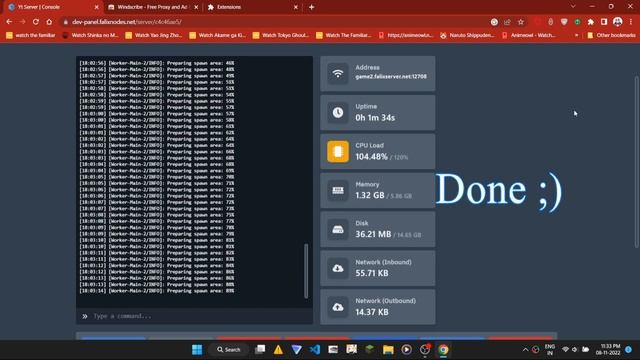The image size is (640, 360).
Task: Go back using the browser back arrow
Action: pyautogui.click(x=9, y=22)
